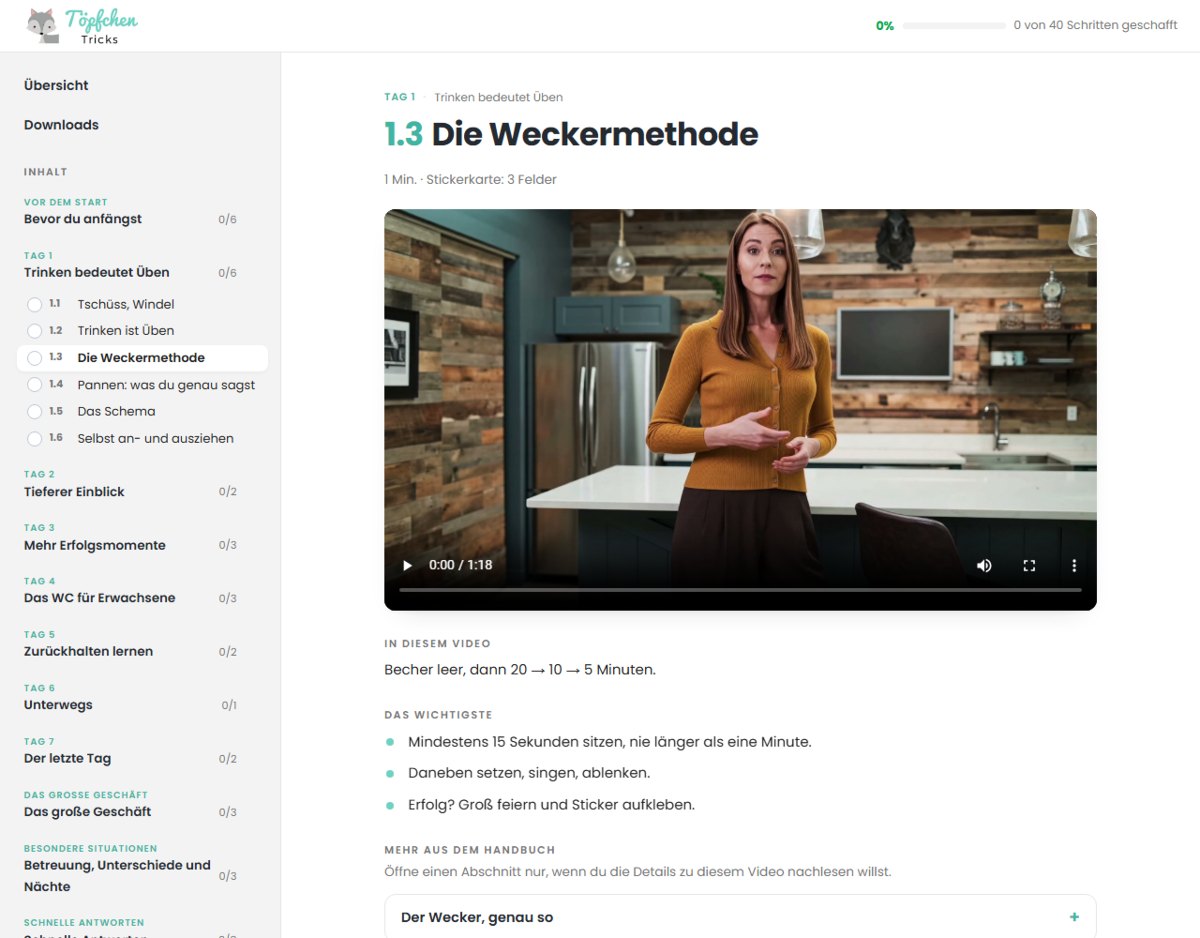Play the Weckermethode video

coord(407,565)
